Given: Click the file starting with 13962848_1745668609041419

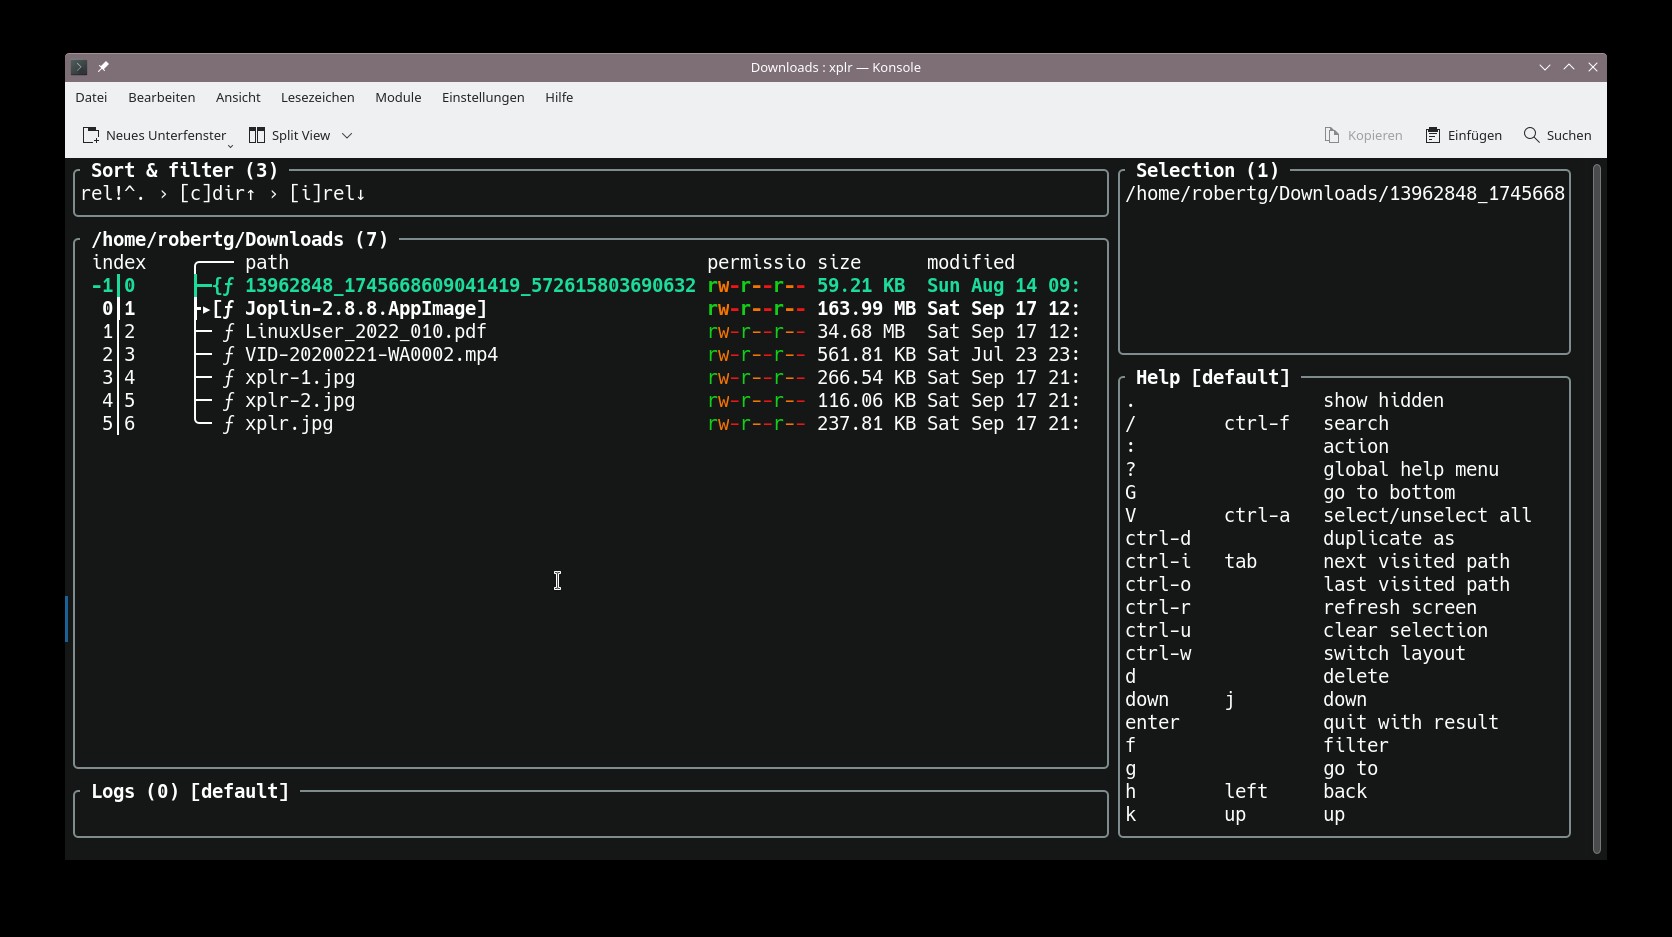Looking at the screenshot, I should point(470,285).
